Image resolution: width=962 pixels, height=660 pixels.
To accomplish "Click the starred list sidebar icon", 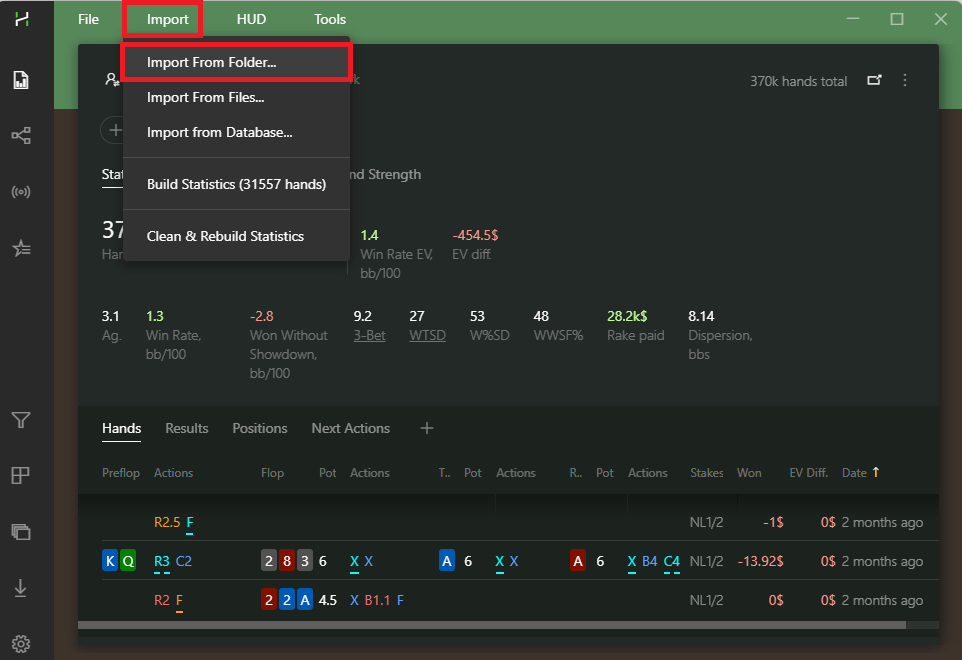I will pos(20,249).
